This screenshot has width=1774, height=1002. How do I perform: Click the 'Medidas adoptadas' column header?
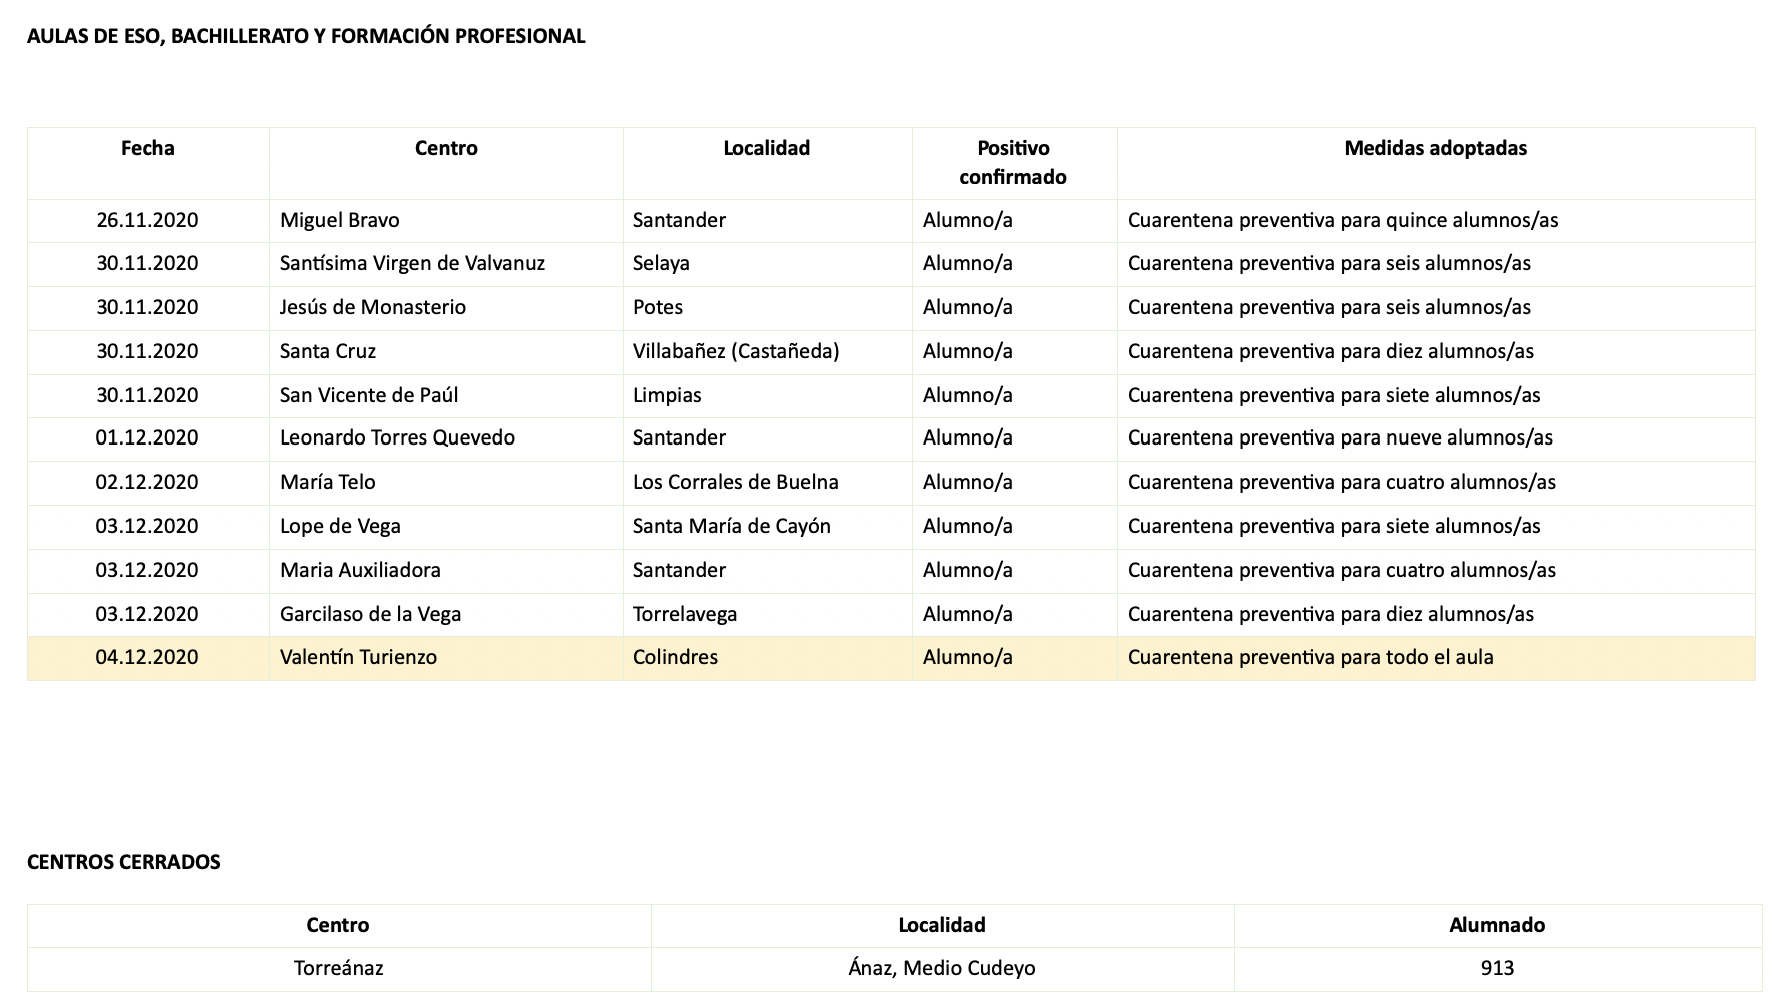[x=1435, y=149]
